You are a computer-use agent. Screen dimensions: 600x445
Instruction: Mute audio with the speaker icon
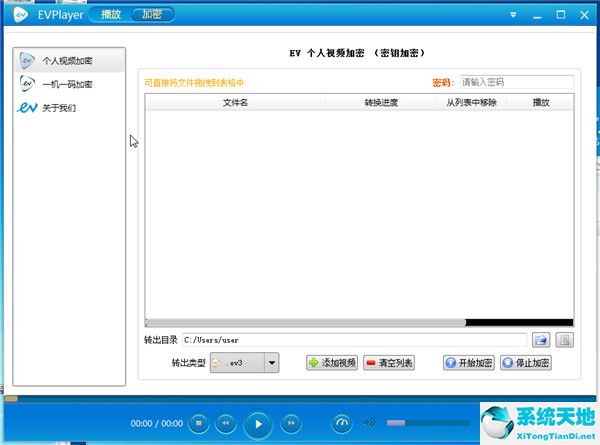click(369, 423)
